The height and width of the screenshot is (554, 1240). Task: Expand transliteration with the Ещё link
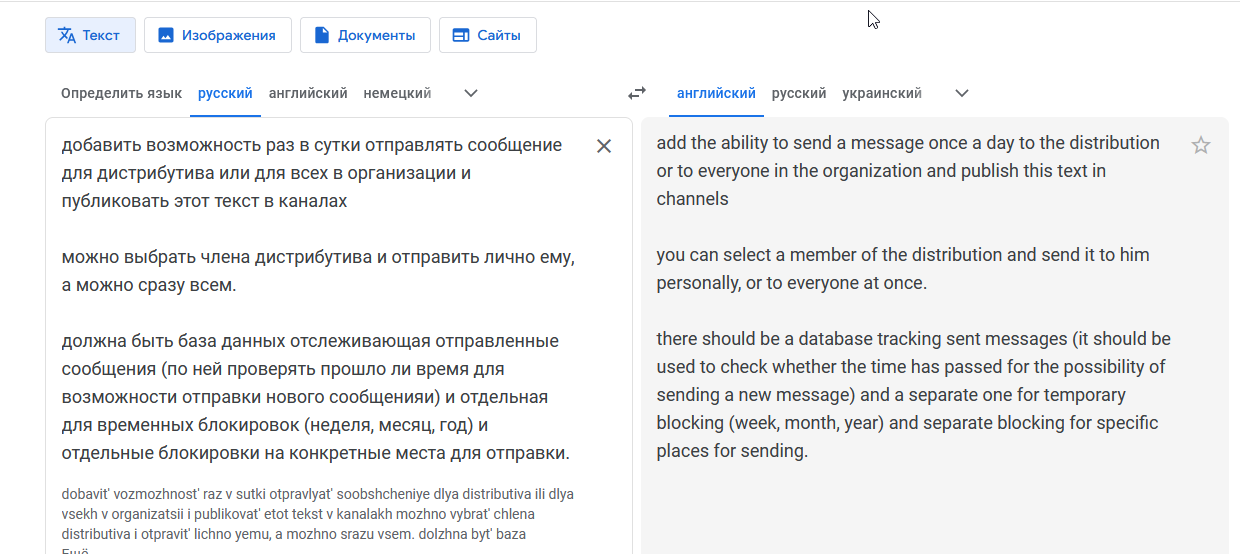76,551
